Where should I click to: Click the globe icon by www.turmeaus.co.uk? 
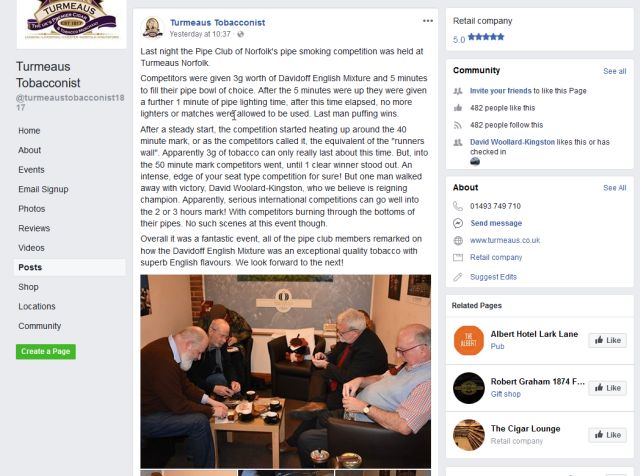458,240
